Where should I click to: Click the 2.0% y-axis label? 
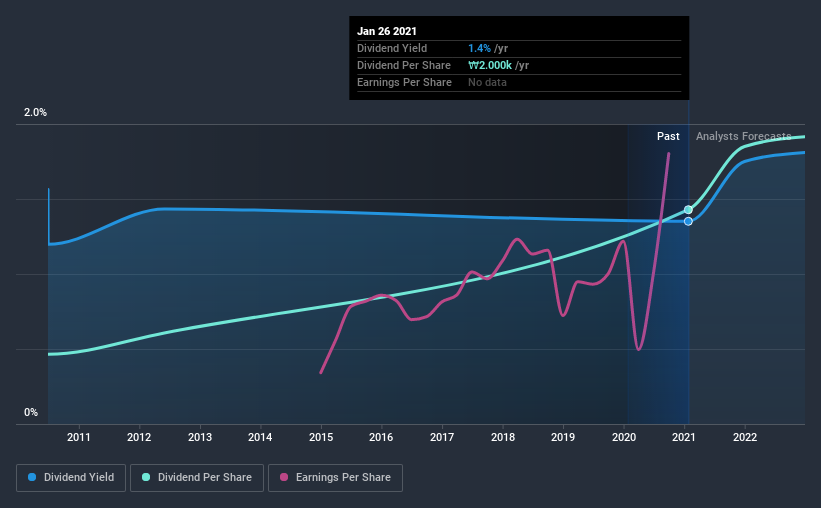click(x=35, y=112)
